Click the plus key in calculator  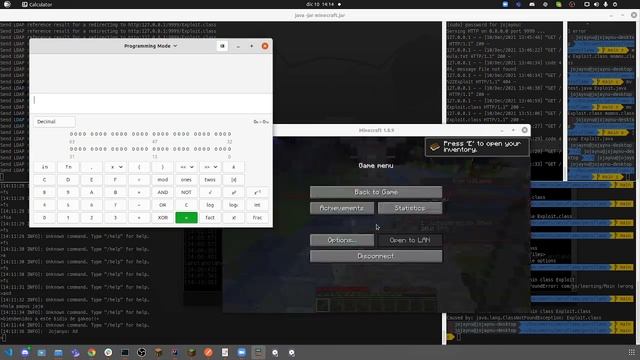click(139, 218)
